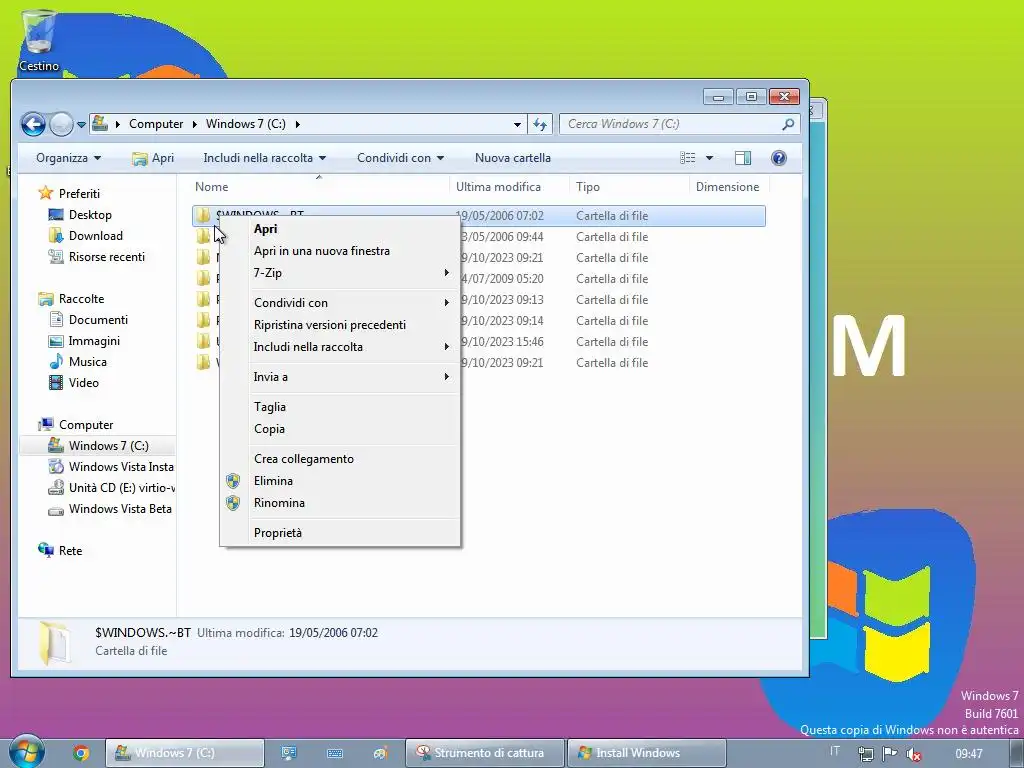Viewport: 1024px width, 768px height.
Task: Toggle the preview pane icon
Action: [743, 158]
